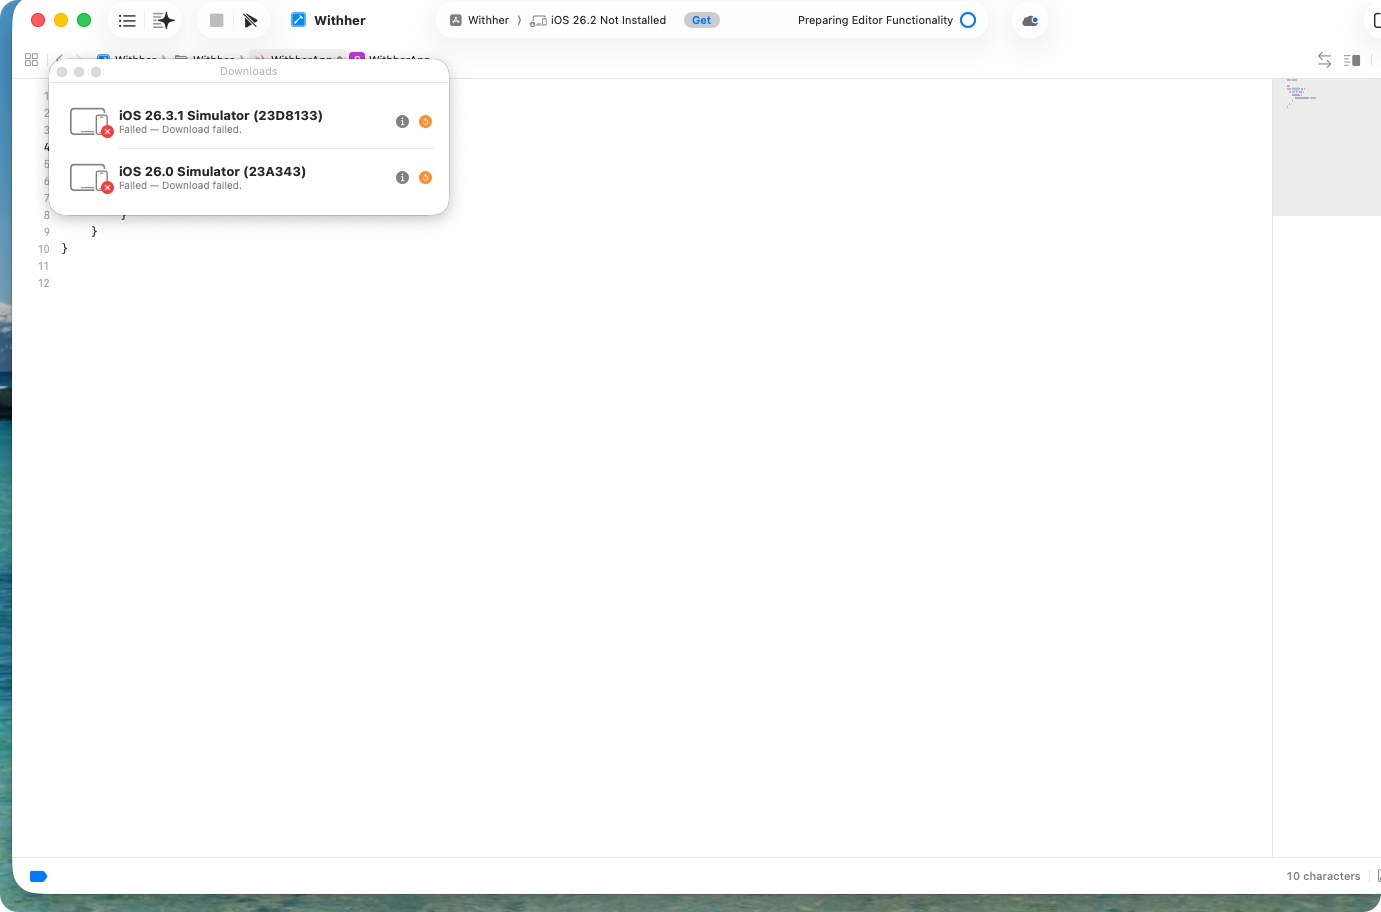This screenshot has width=1381, height=912.
Task: Close the Downloads window
Action: point(62,72)
